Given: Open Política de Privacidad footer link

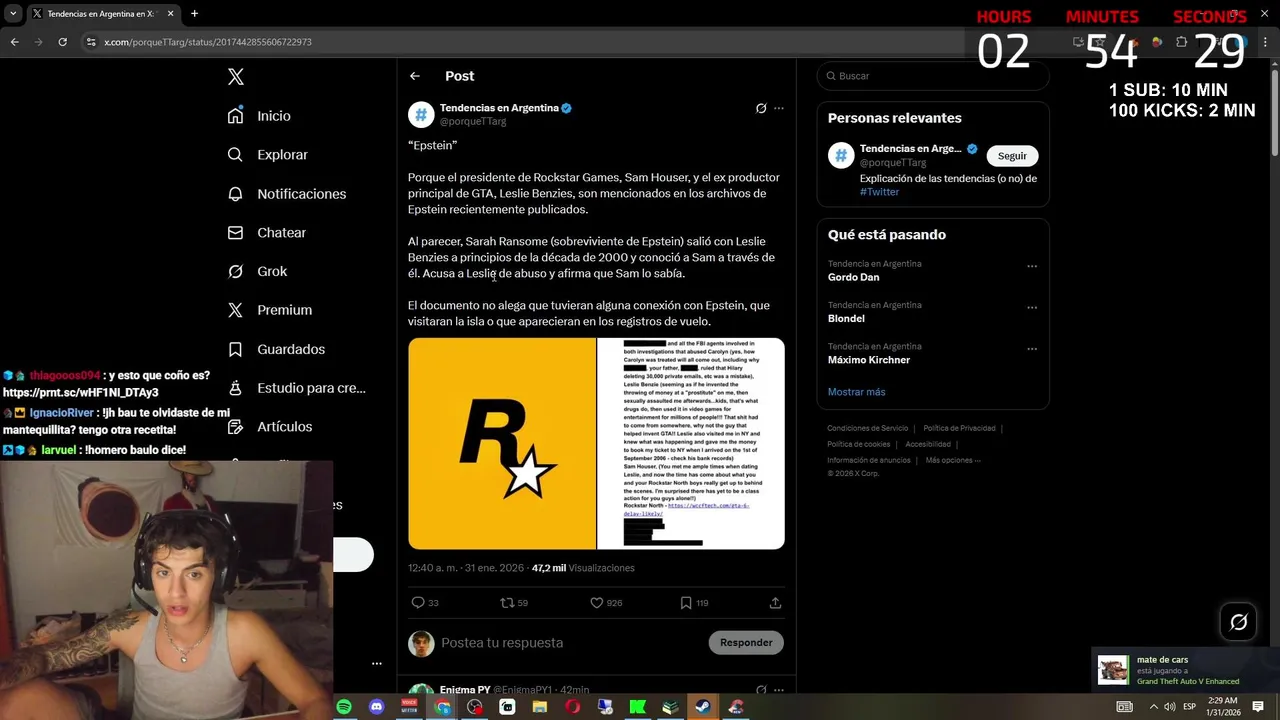Looking at the screenshot, I should [959, 428].
